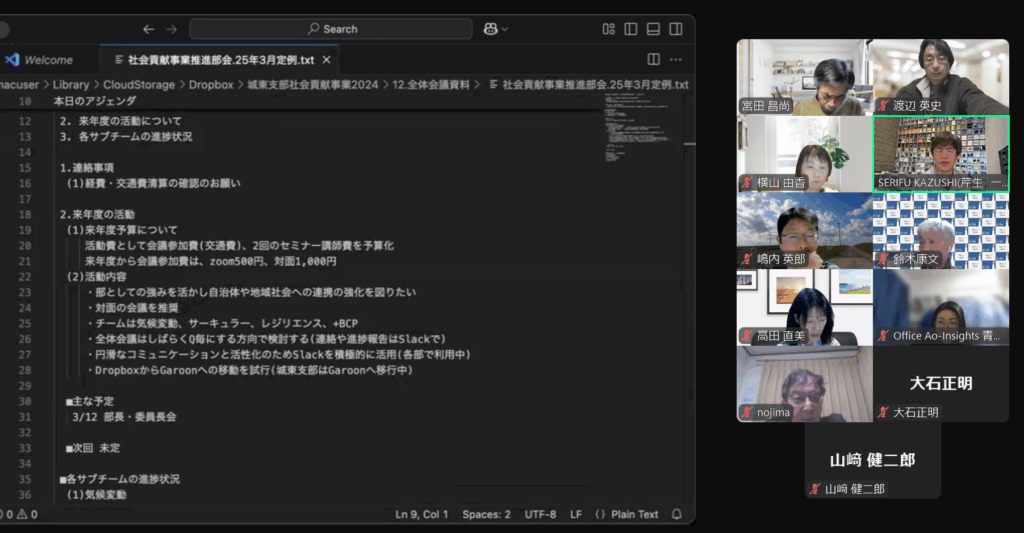Toggle the secondary sidebar visibility
Image resolution: width=1024 pixels, height=533 pixels.
pos(676,29)
